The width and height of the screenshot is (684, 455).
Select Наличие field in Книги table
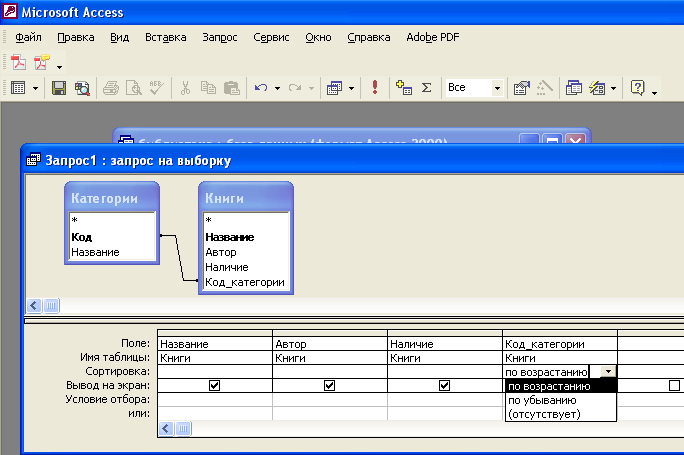tap(246, 267)
